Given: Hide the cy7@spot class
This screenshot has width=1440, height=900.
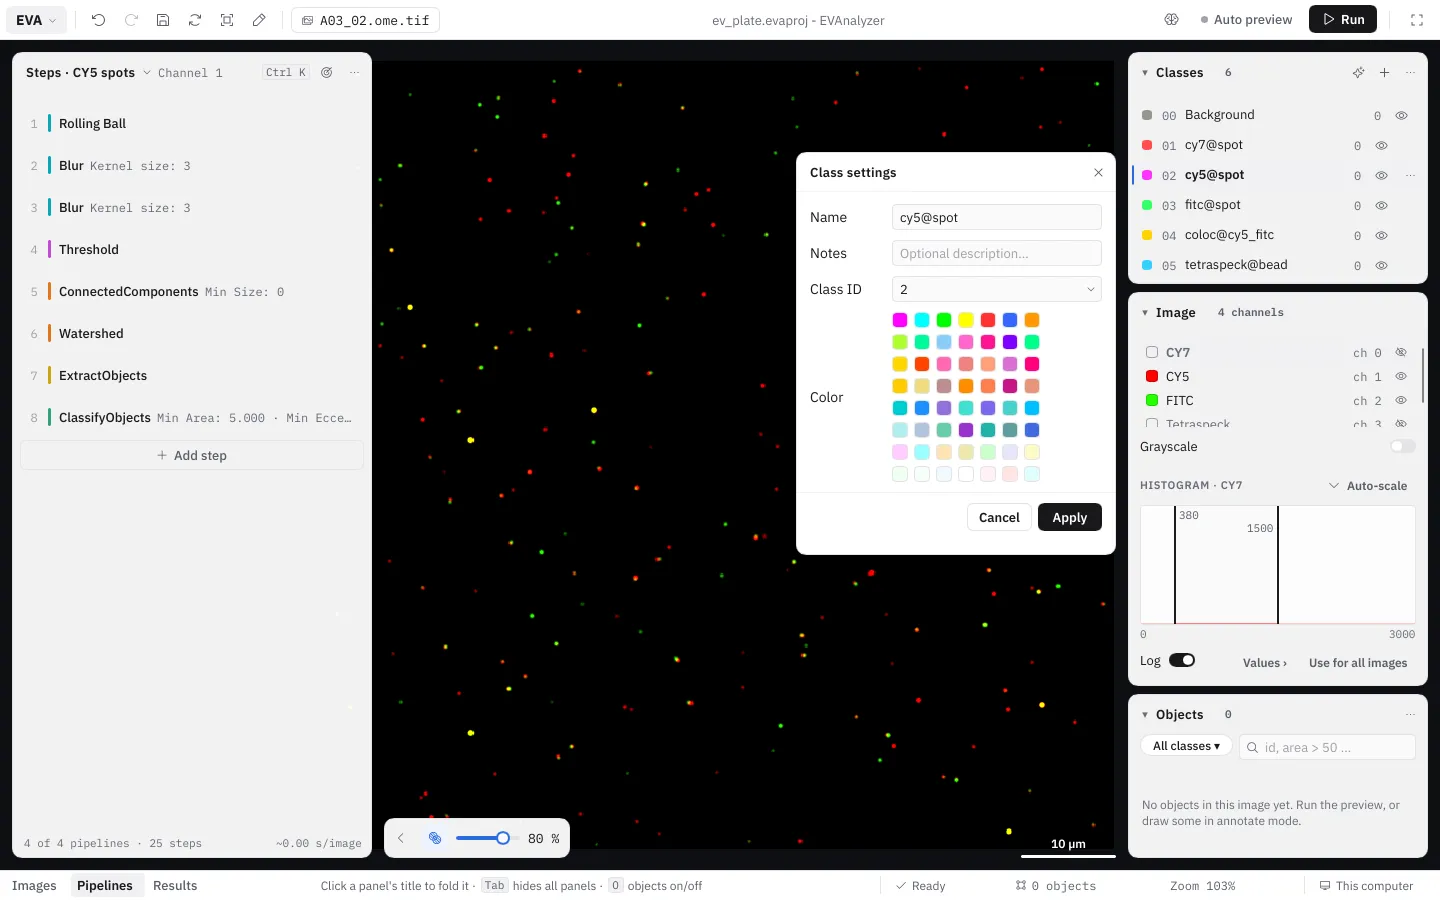Looking at the screenshot, I should pos(1381,145).
